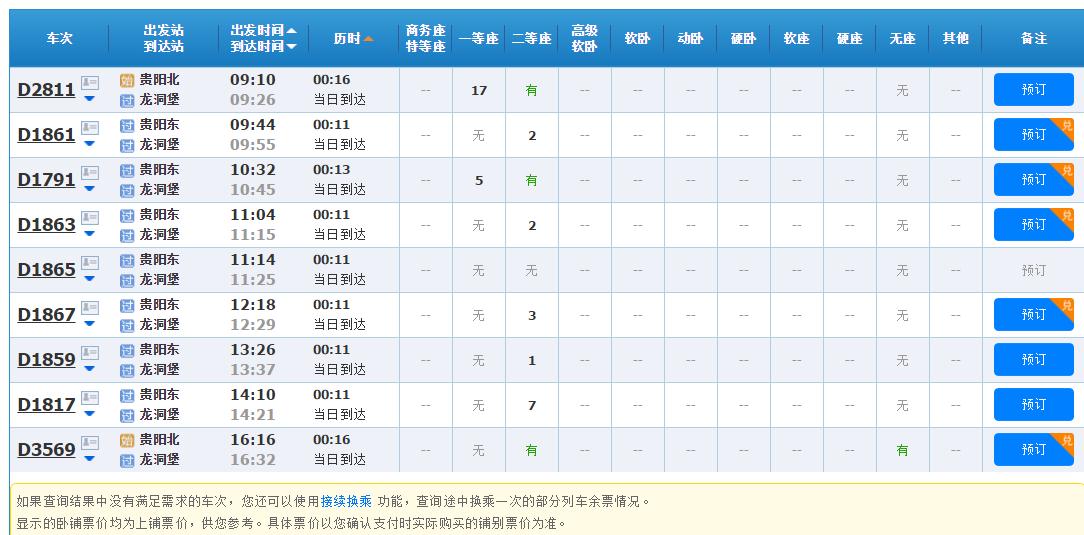Image resolution: width=1084 pixels, height=535 pixels.
Task: Click the 一等座 column header
Action: tap(478, 39)
